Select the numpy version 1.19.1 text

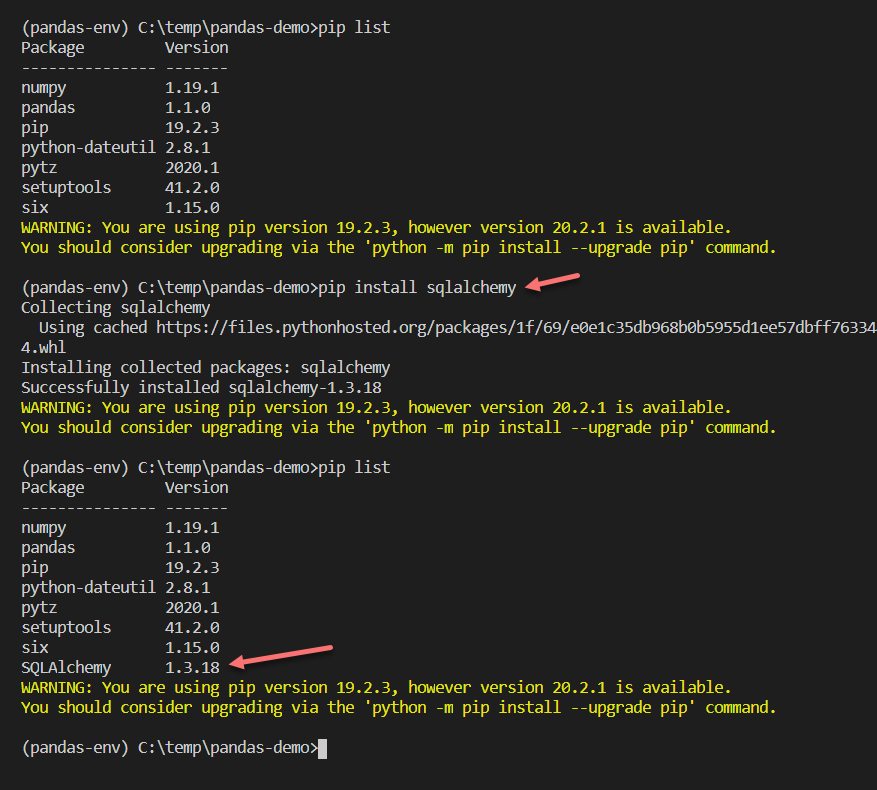[192, 87]
